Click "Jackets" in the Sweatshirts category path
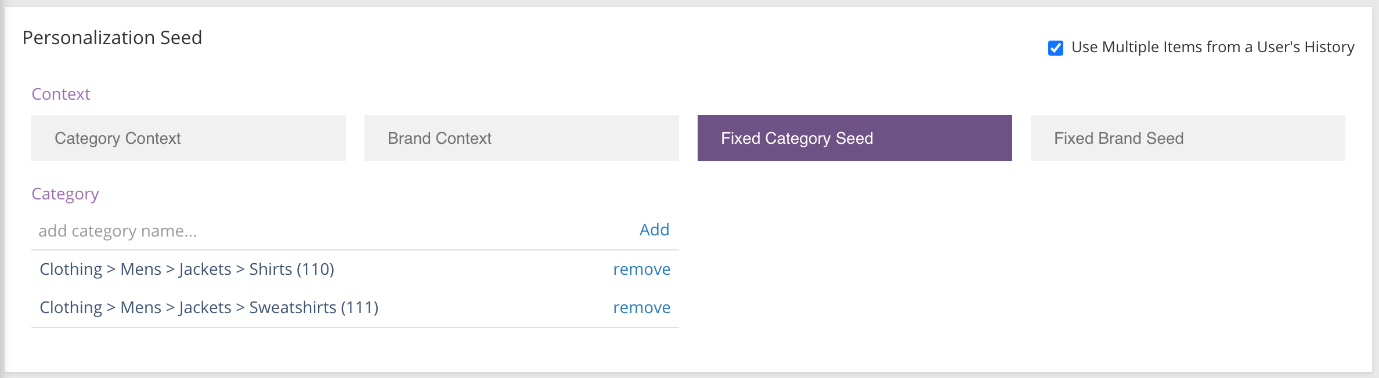Viewport: 1379px width, 378px height. (205, 307)
